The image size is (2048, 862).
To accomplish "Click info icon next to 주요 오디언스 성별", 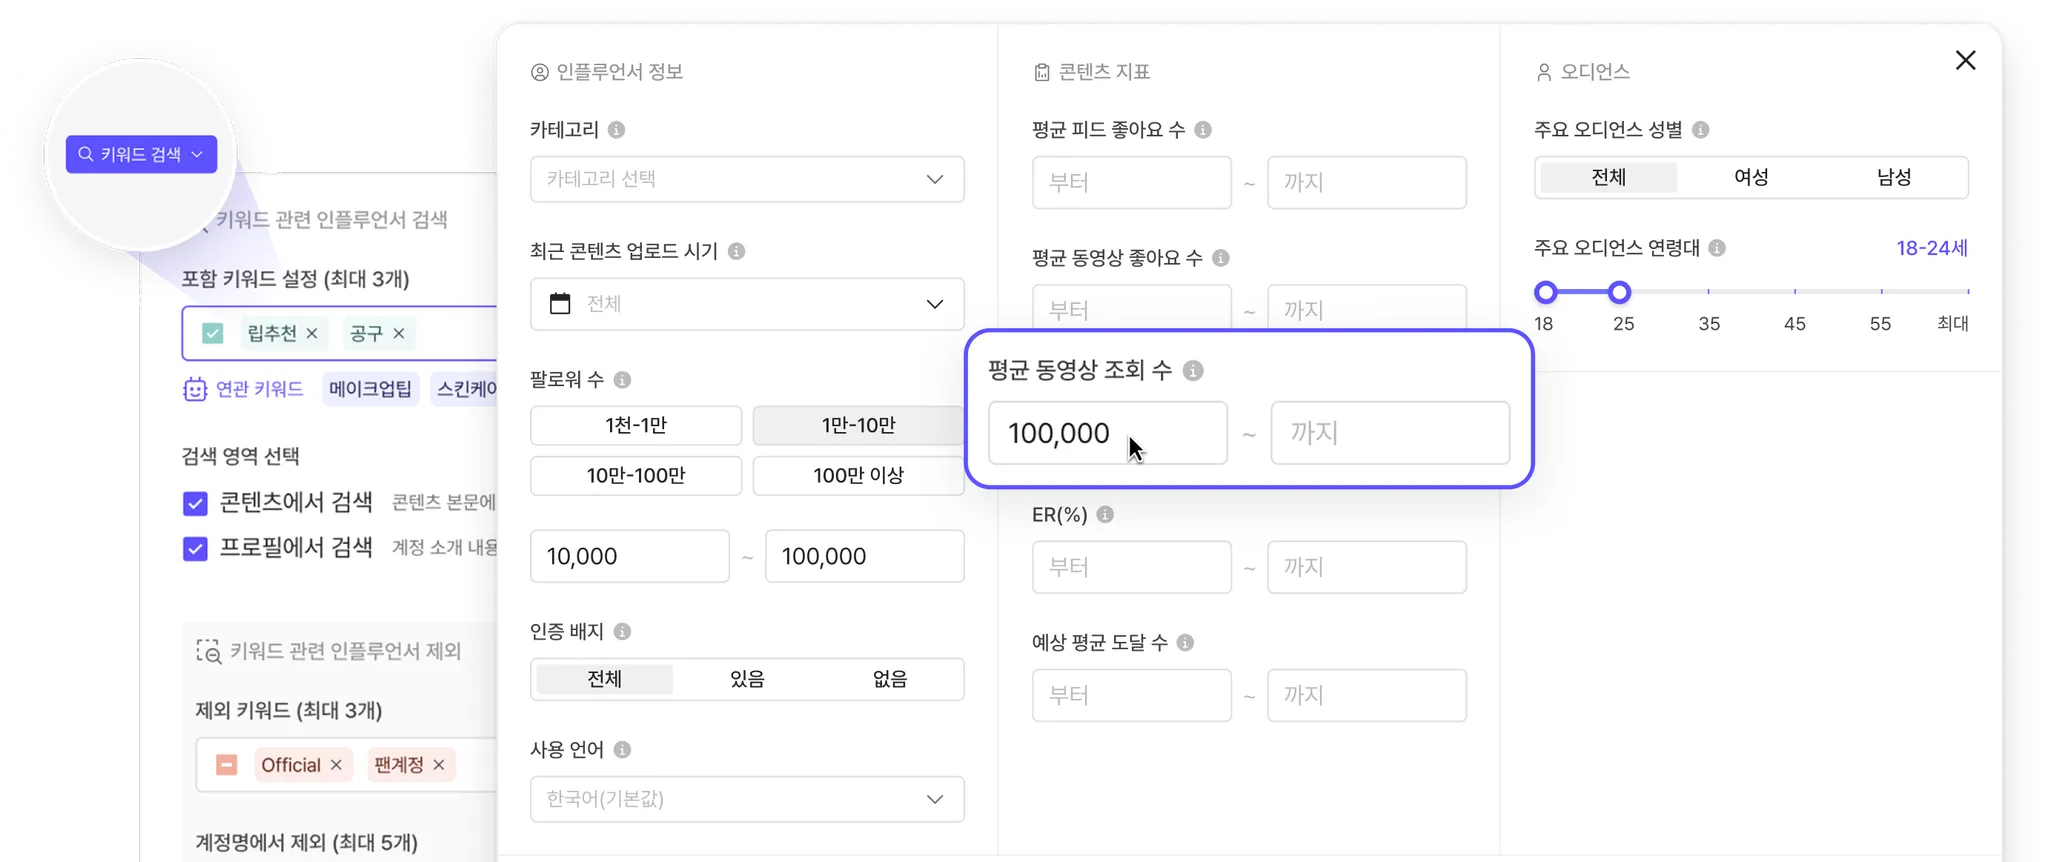I will [1701, 130].
